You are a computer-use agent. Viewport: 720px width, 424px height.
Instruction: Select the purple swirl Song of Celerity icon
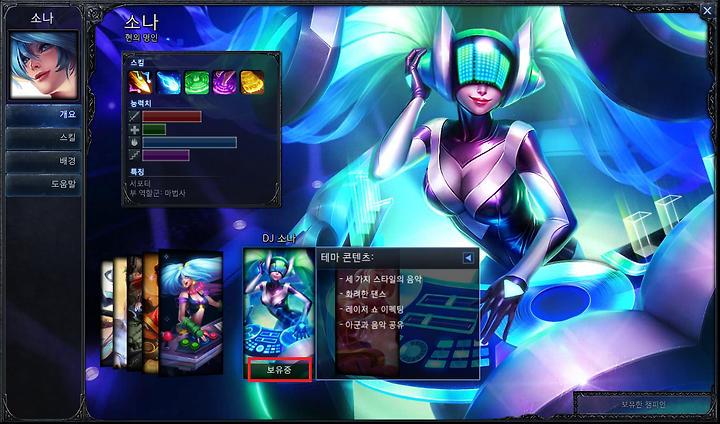(x=225, y=82)
